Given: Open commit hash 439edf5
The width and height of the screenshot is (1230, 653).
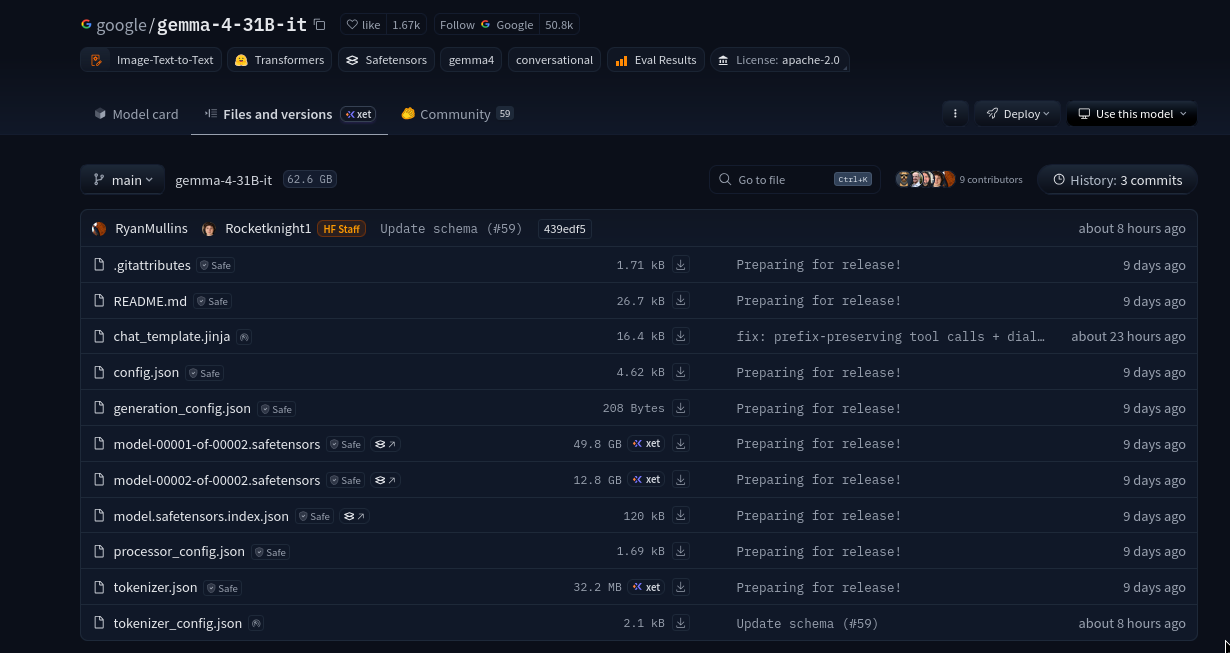Looking at the screenshot, I should pyautogui.click(x=565, y=229).
